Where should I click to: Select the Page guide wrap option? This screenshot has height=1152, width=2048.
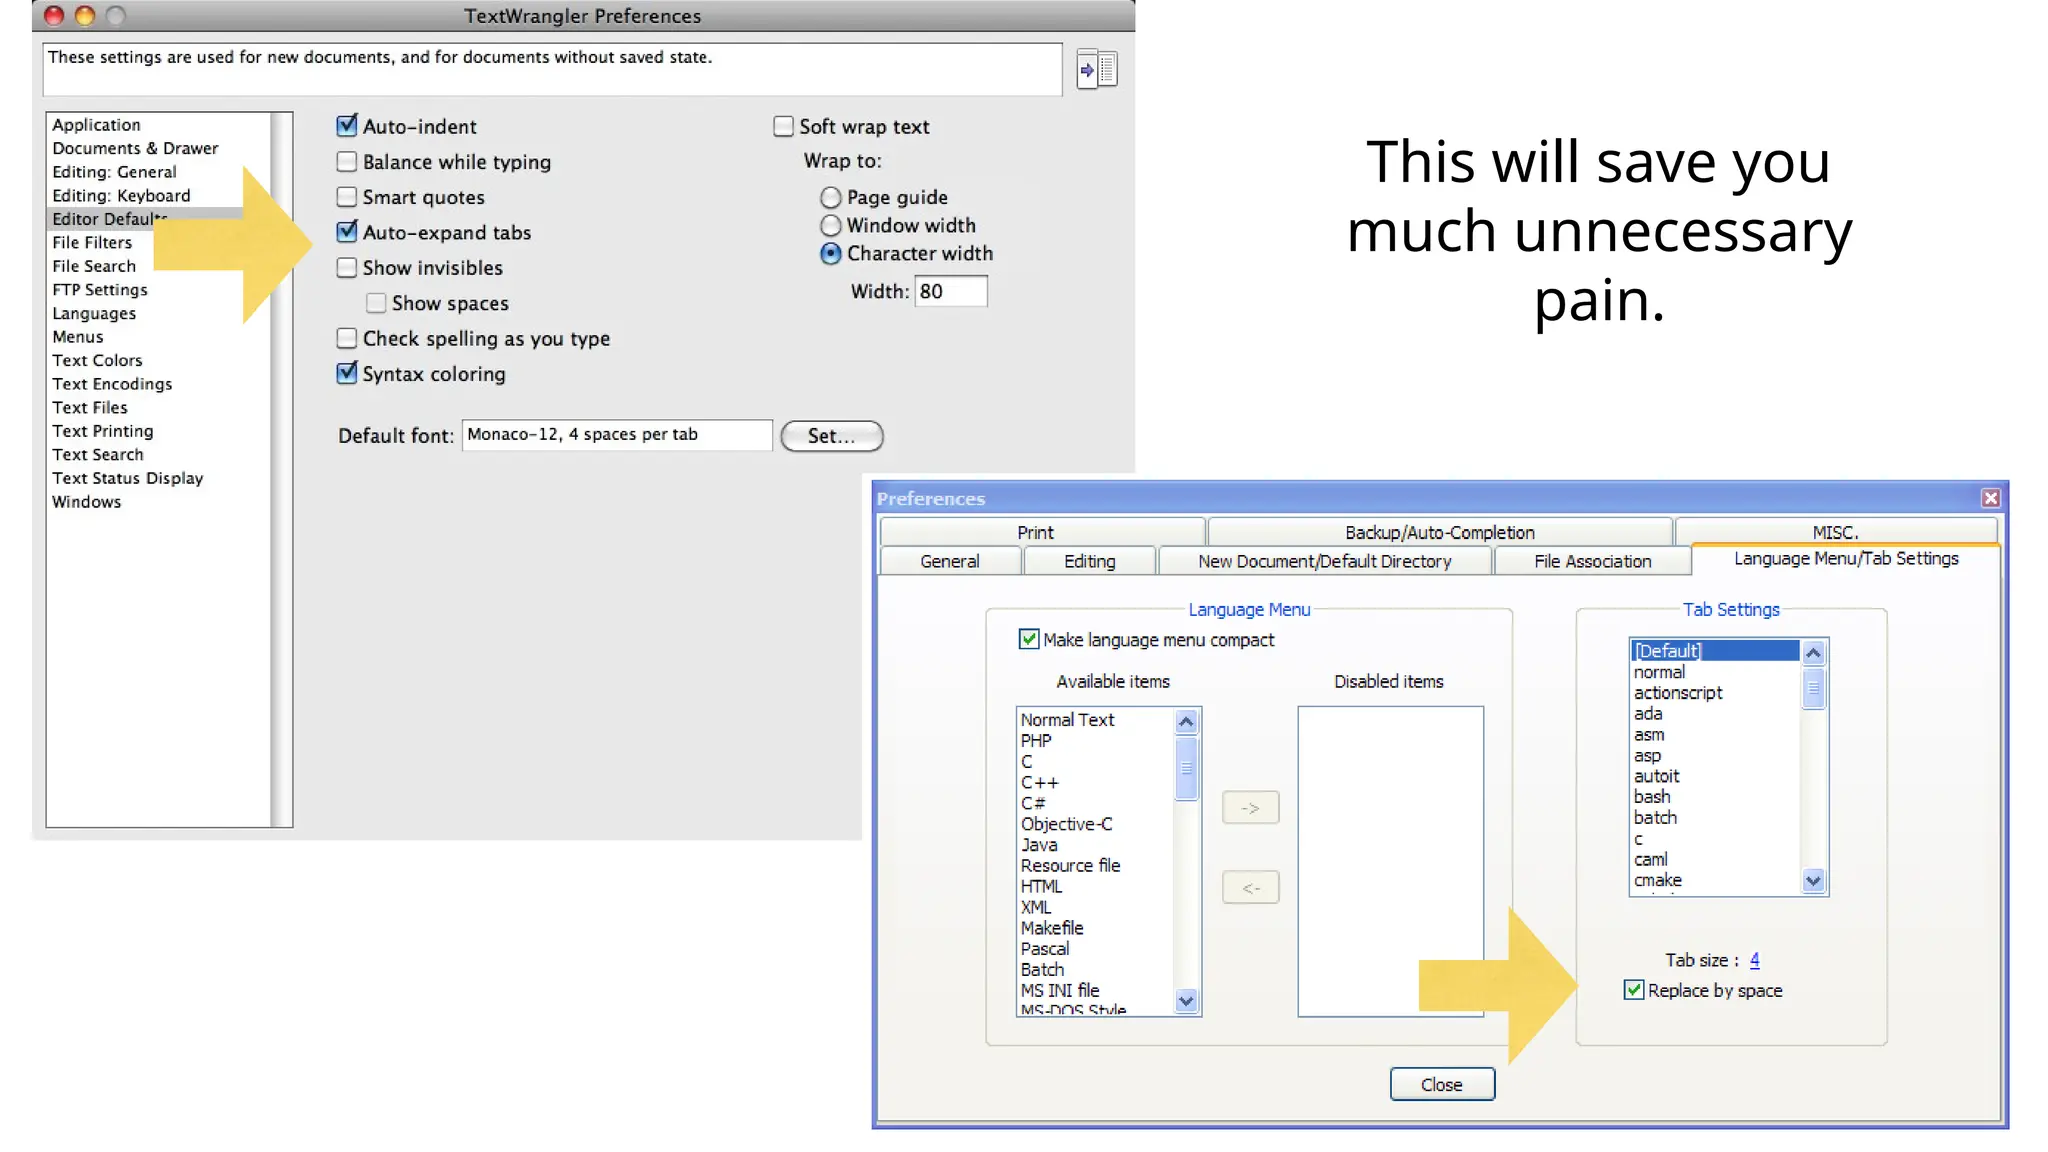pyautogui.click(x=830, y=198)
